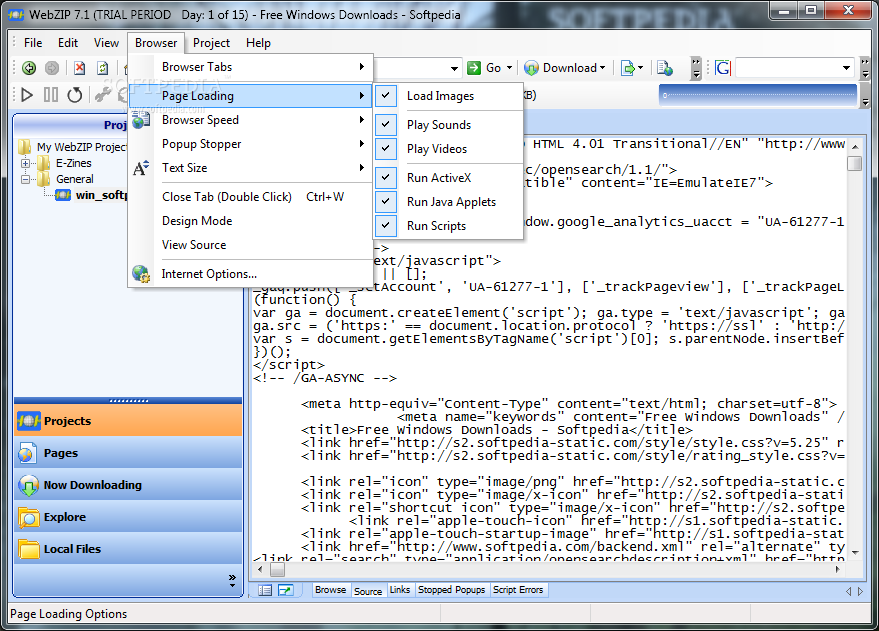Viewport: 879px width, 631px height.
Task: Start download with the Play icon
Action: tap(26, 95)
